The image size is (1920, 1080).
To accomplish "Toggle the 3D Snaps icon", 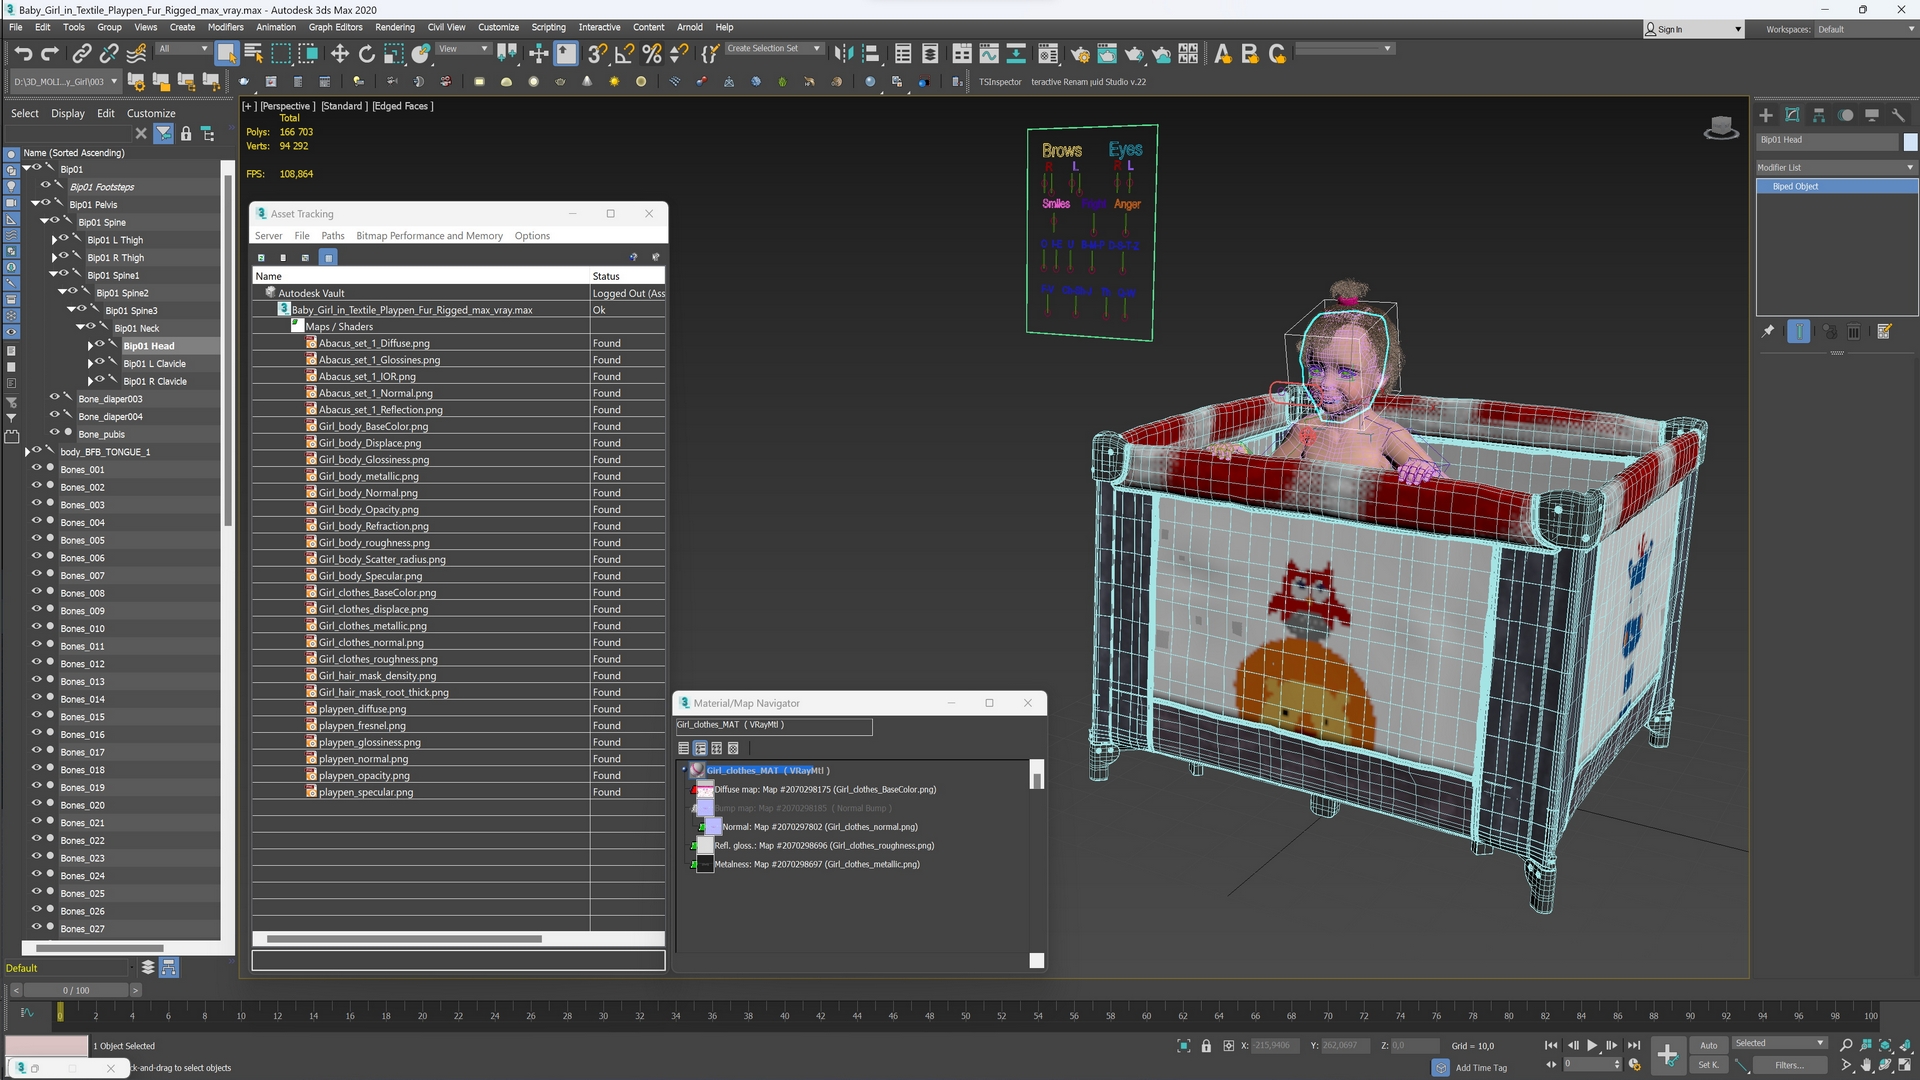I will pyautogui.click(x=597, y=54).
